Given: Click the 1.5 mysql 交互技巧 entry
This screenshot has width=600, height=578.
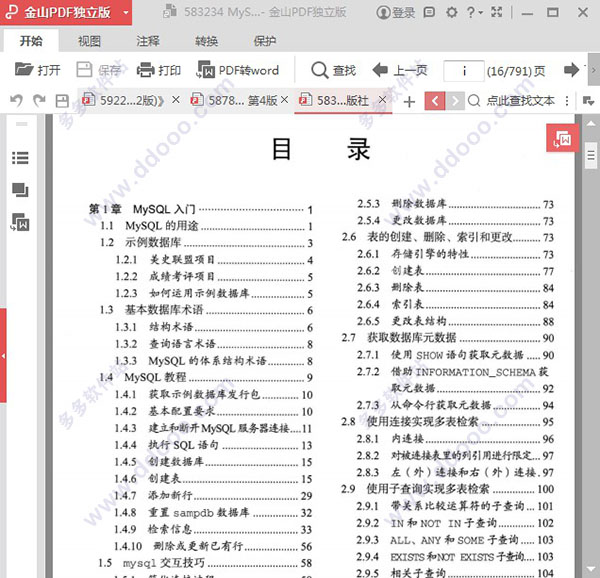Looking at the screenshot, I should (x=205, y=563).
